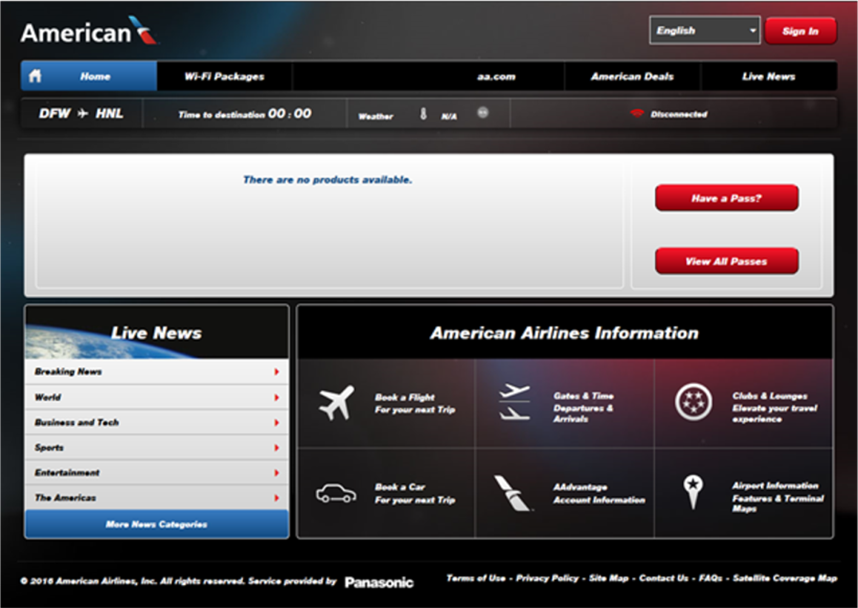
Task: Expand the Breaking News category
Action: tap(156, 372)
